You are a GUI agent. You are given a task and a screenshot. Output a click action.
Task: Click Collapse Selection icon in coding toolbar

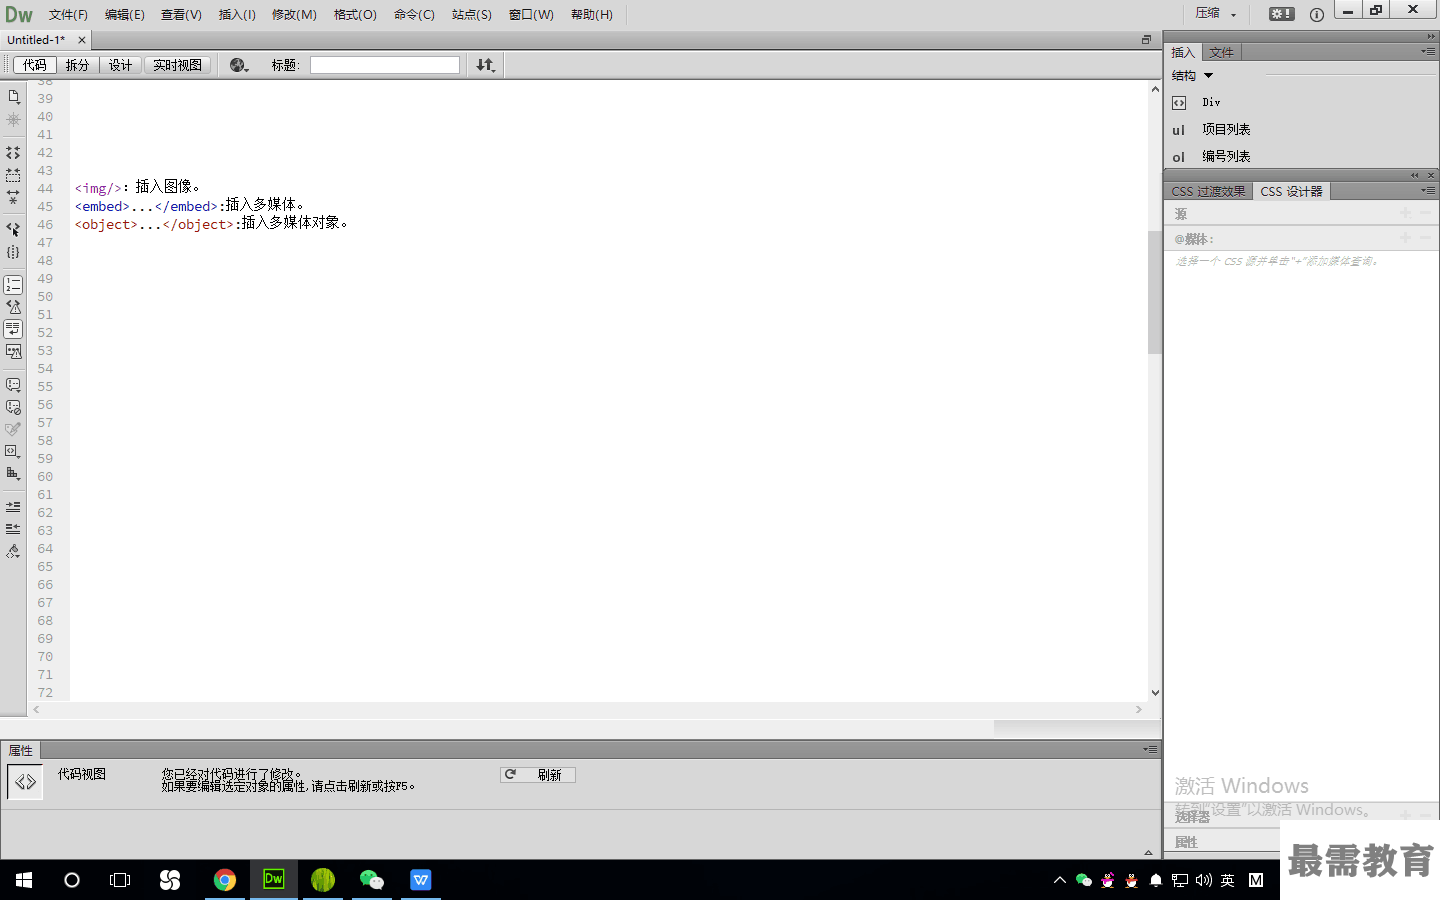click(x=13, y=175)
